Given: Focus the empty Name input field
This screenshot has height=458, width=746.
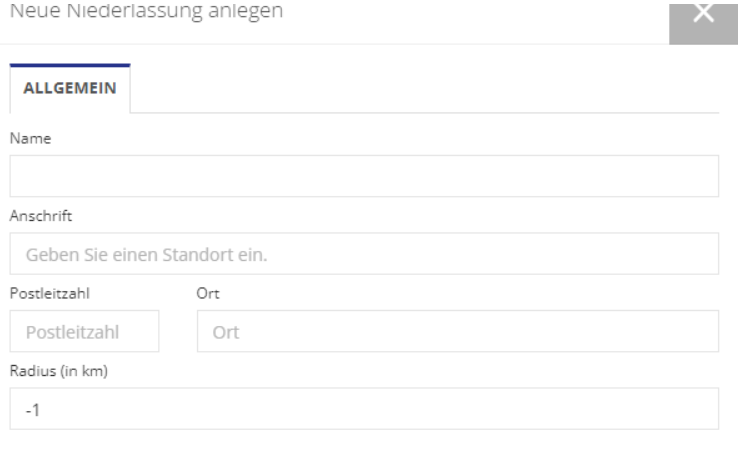Looking at the screenshot, I should coord(364,176).
